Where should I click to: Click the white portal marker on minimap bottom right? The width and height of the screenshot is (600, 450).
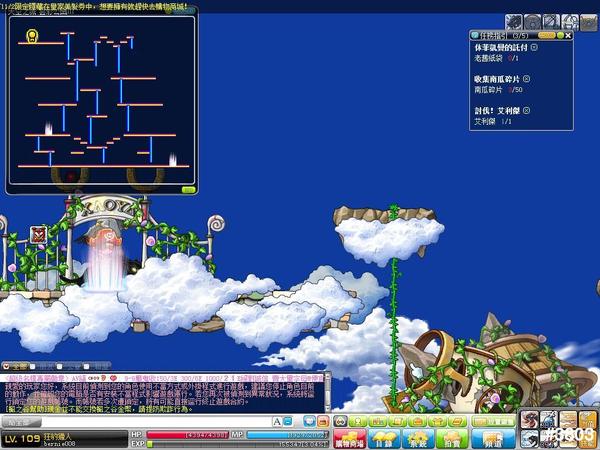click(173, 160)
